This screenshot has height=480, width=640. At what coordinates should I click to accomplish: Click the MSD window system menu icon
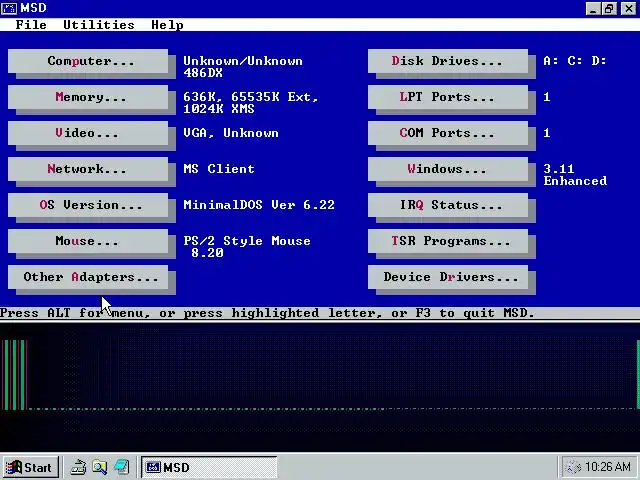(x=9, y=8)
